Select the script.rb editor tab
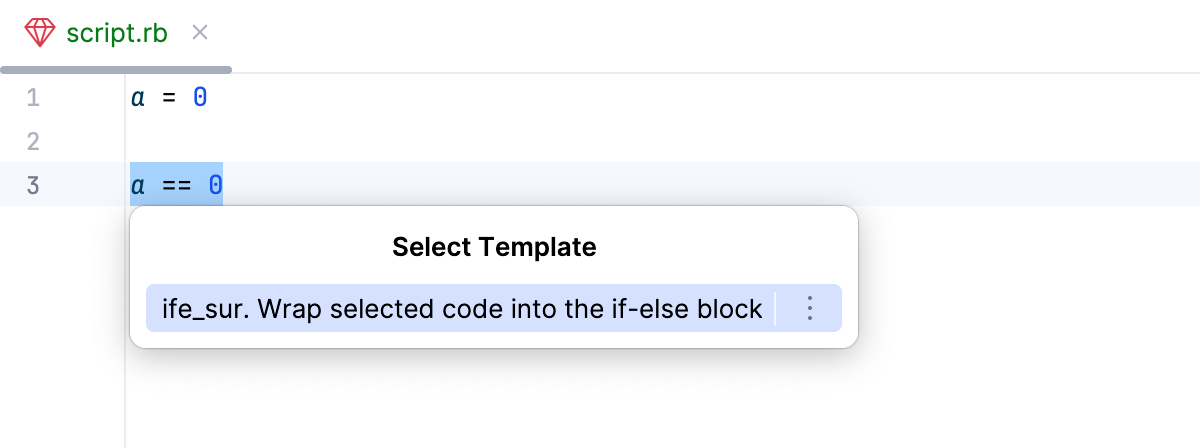 tap(116, 33)
